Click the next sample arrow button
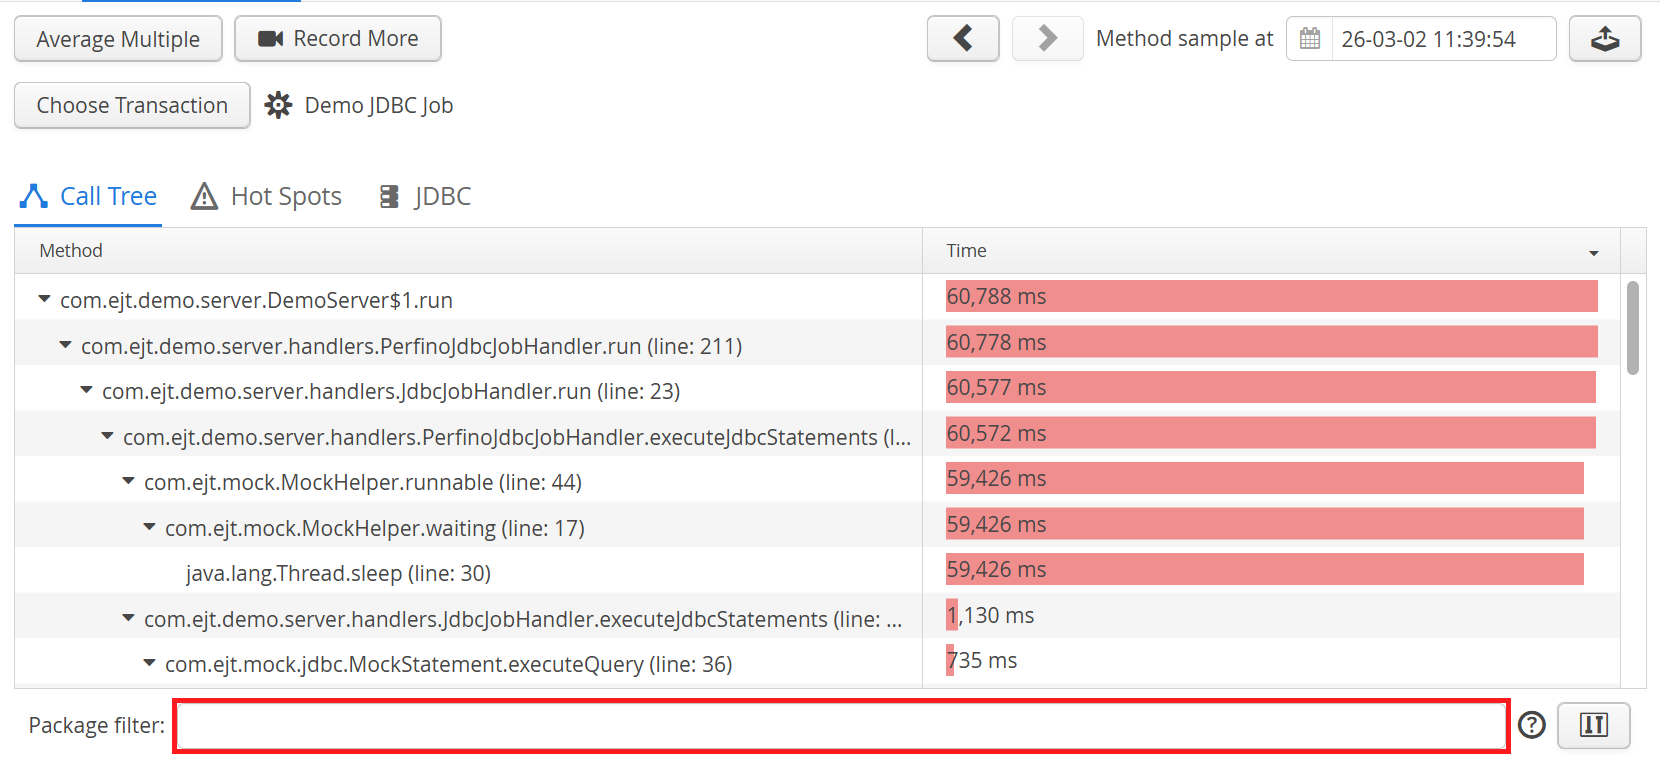Screen dimensions: 1660x775 click(1047, 39)
